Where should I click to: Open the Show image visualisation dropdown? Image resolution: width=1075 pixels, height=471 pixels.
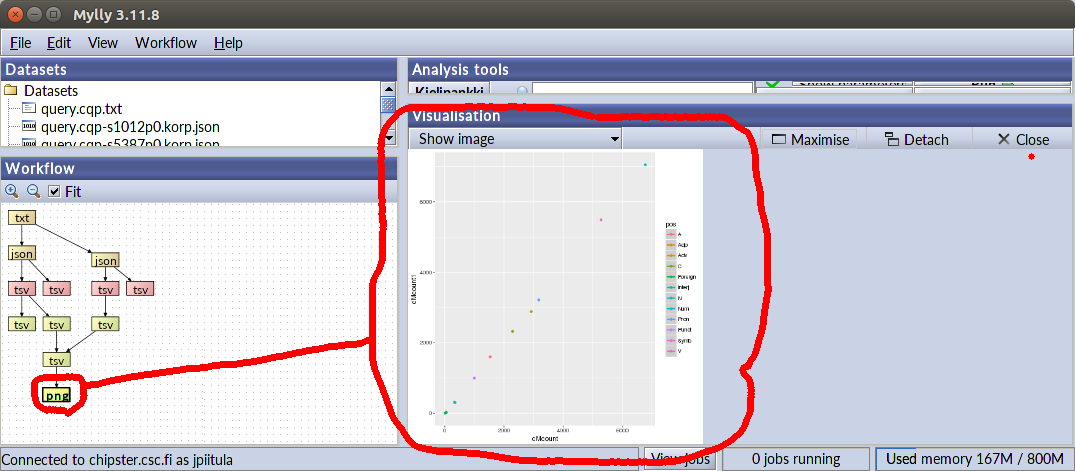coord(515,139)
